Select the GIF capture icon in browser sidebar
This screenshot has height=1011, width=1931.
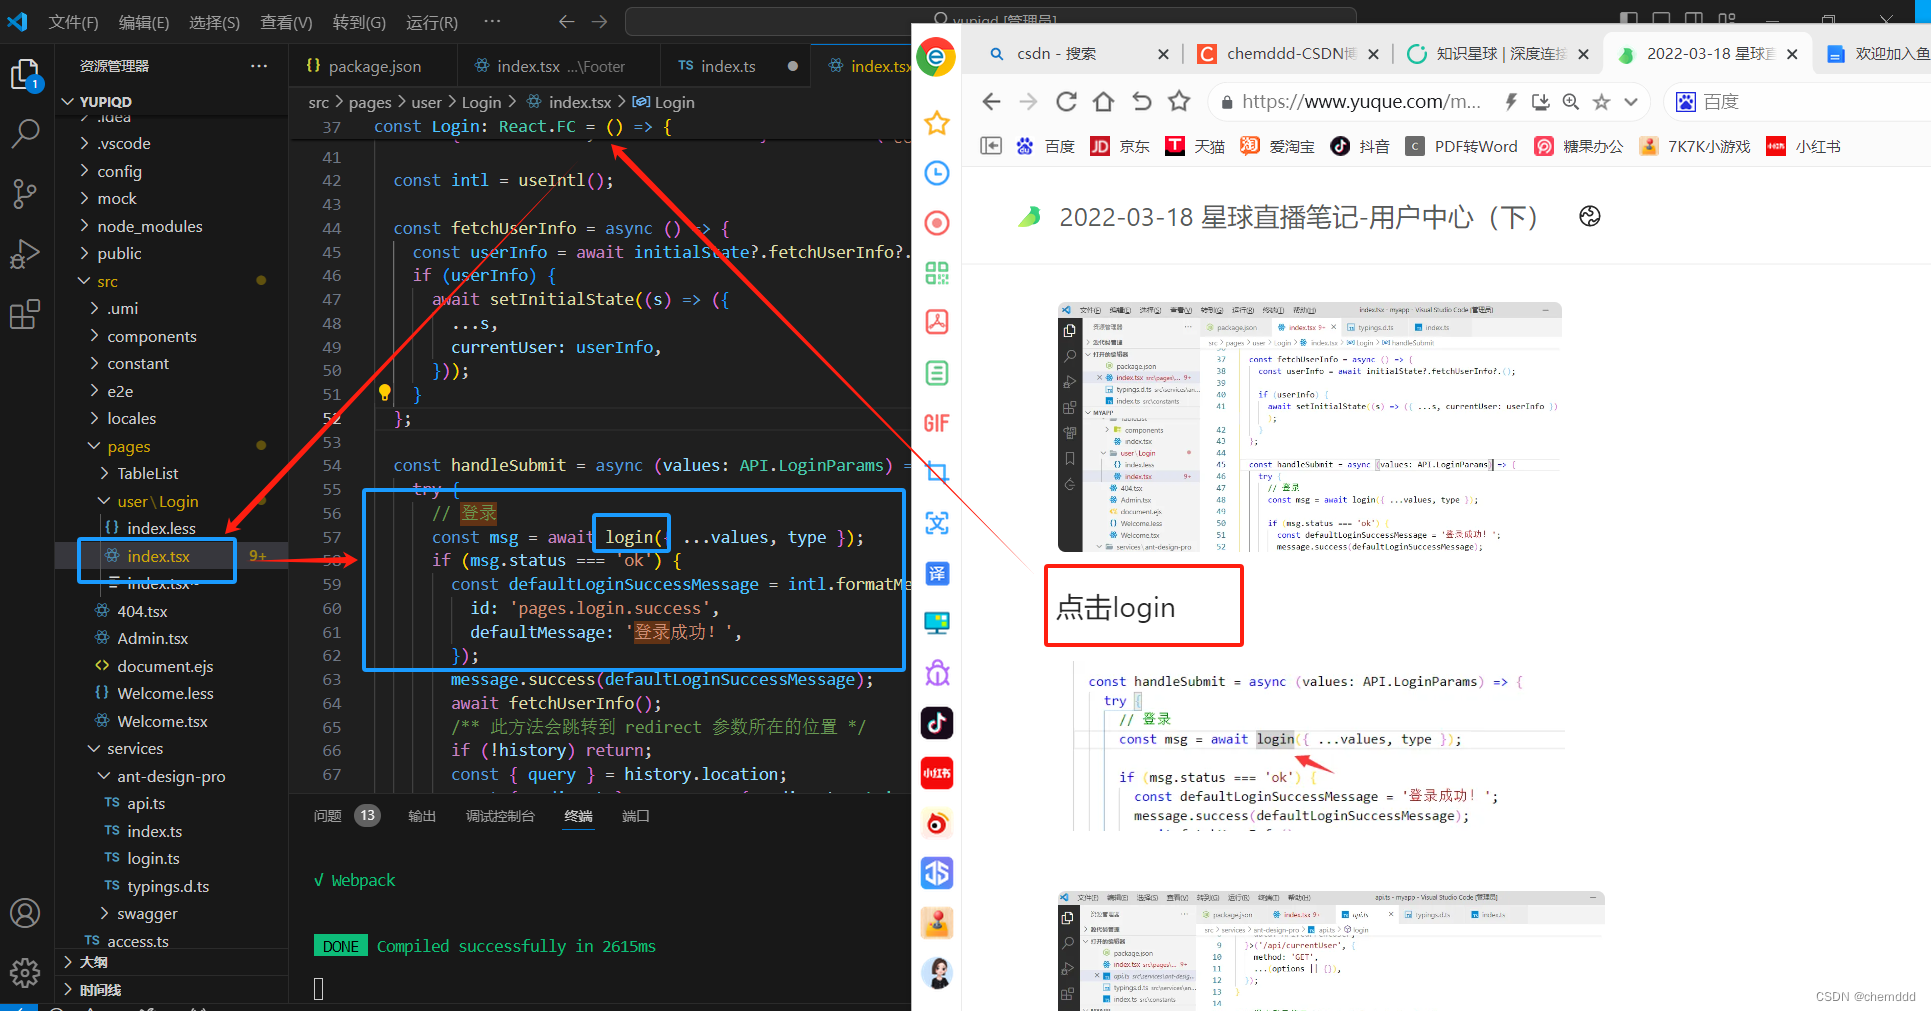point(936,423)
